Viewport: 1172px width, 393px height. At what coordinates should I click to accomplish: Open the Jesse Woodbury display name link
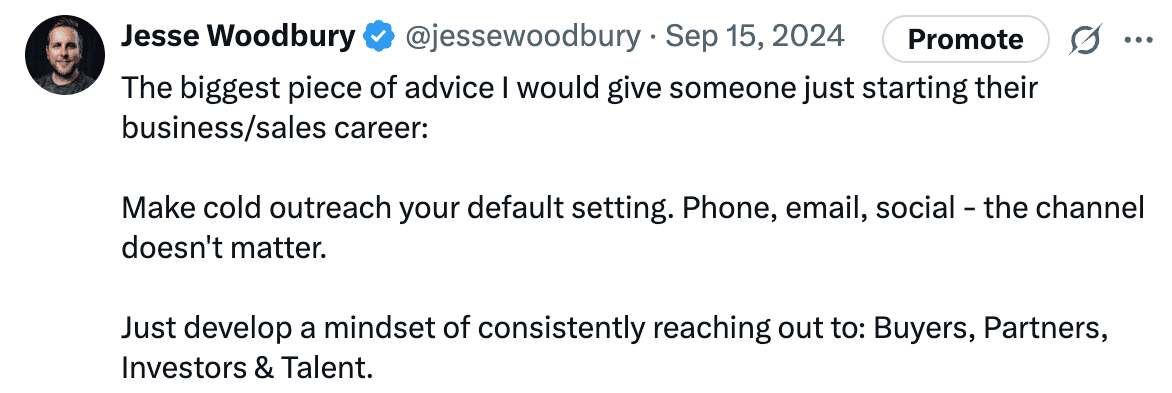point(238,36)
